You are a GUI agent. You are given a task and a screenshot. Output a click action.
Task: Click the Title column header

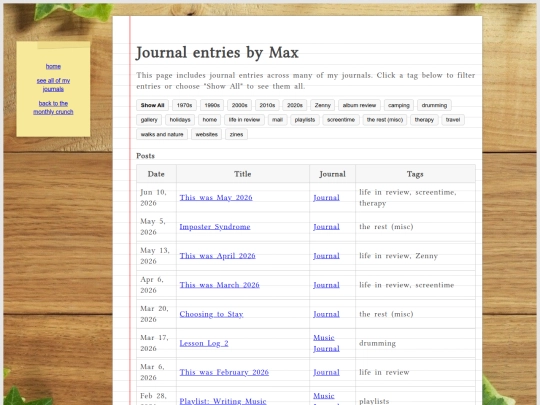tap(243, 174)
